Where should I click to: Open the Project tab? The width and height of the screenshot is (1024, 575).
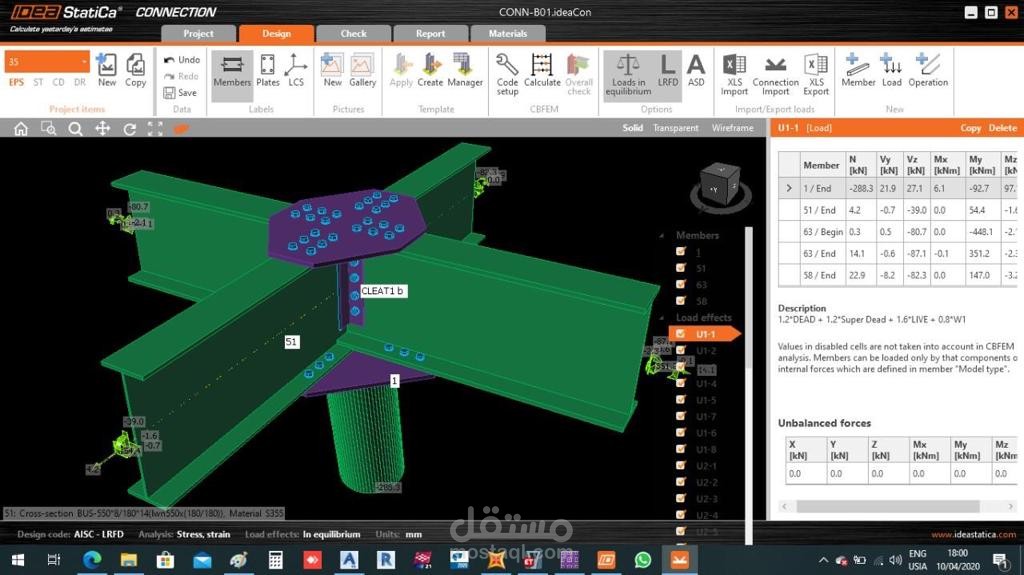click(x=198, y=33)
